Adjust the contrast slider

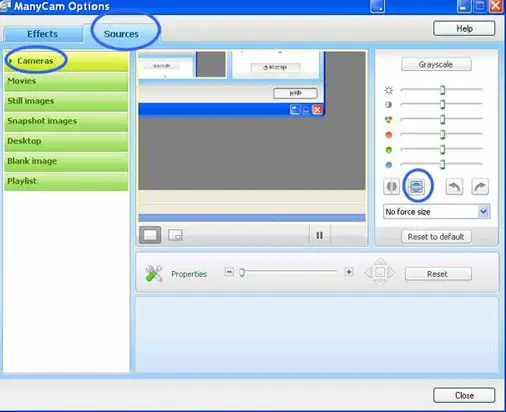(442, 104)
